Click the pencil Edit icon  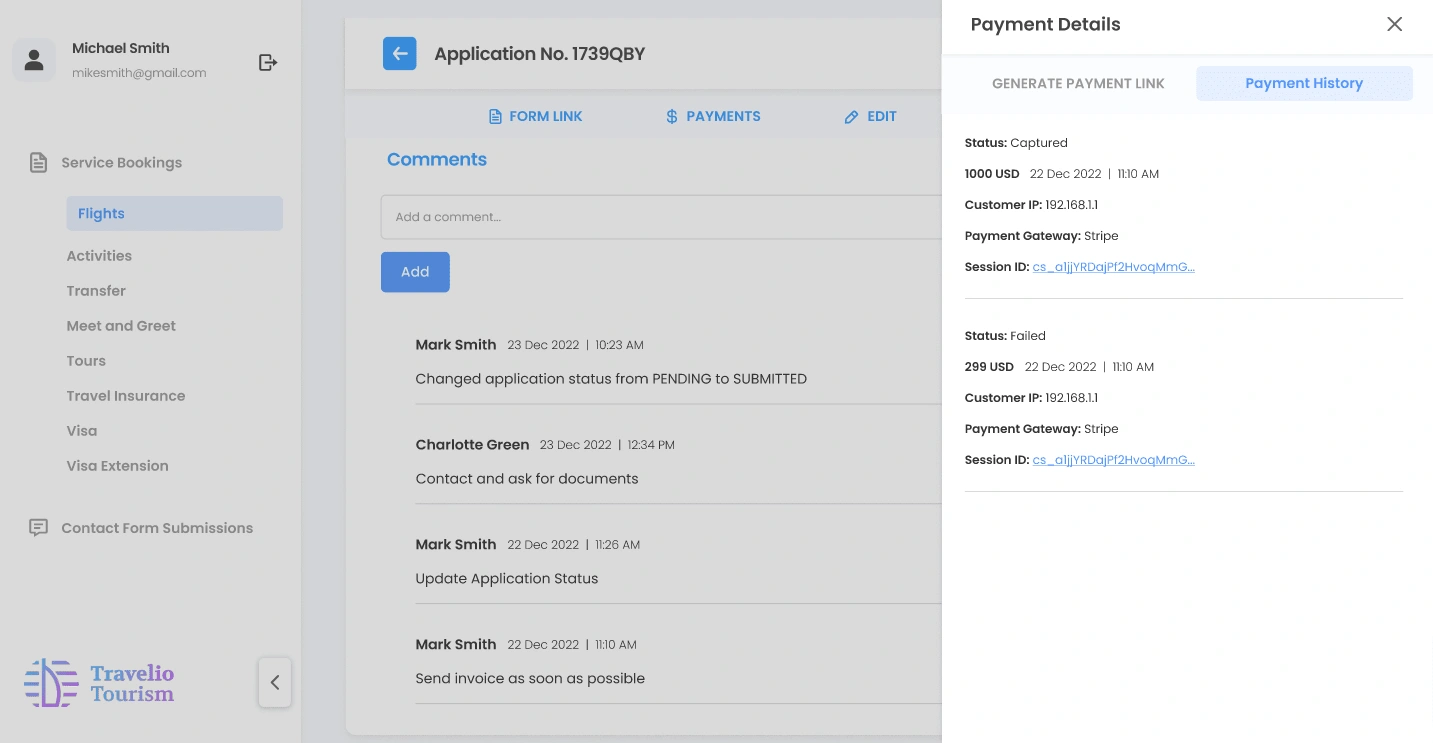tap(851, 117)
